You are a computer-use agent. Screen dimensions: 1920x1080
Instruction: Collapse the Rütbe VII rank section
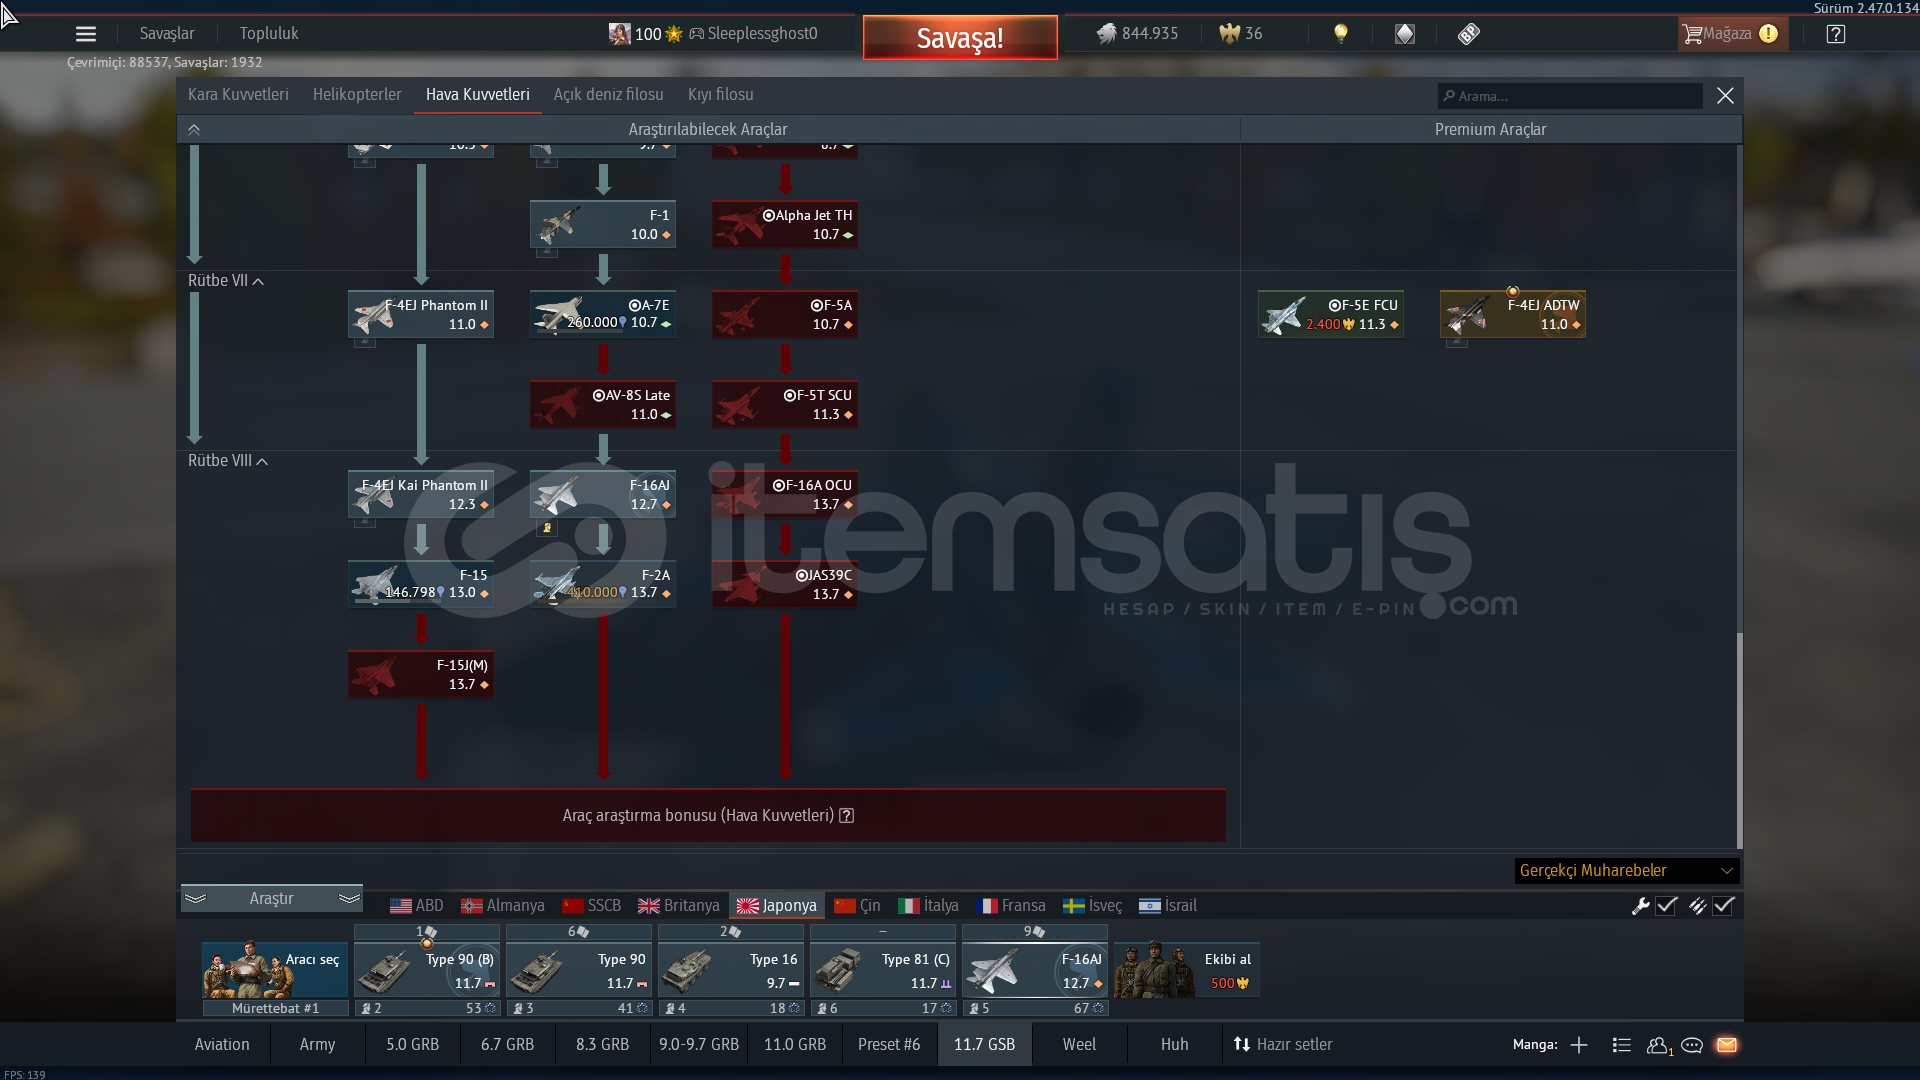point(226,281)
